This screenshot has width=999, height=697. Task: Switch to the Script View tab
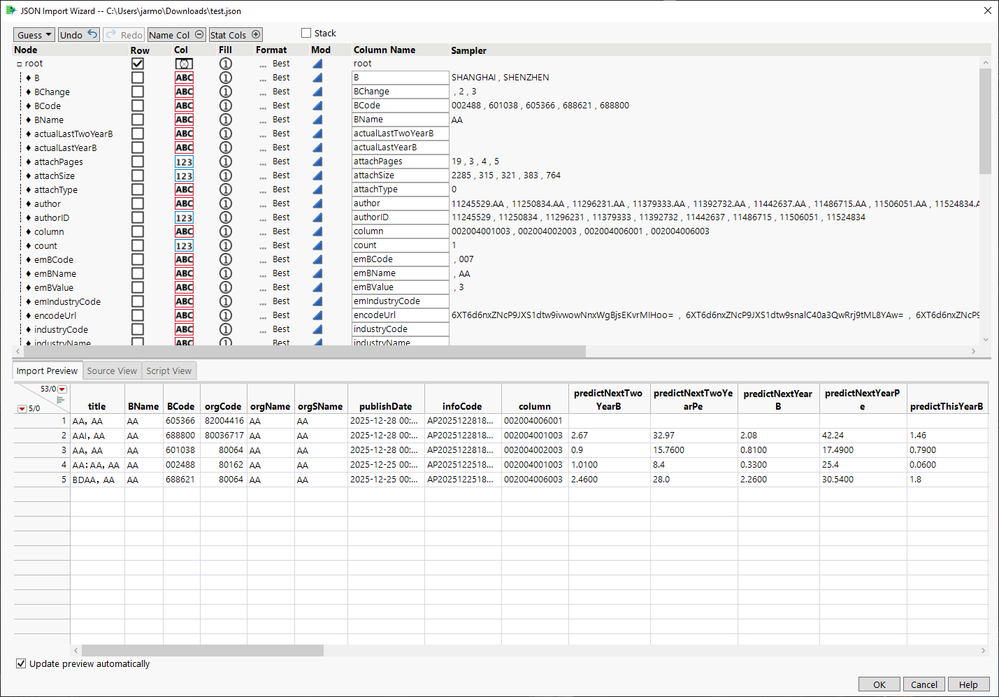click(169, 371)
